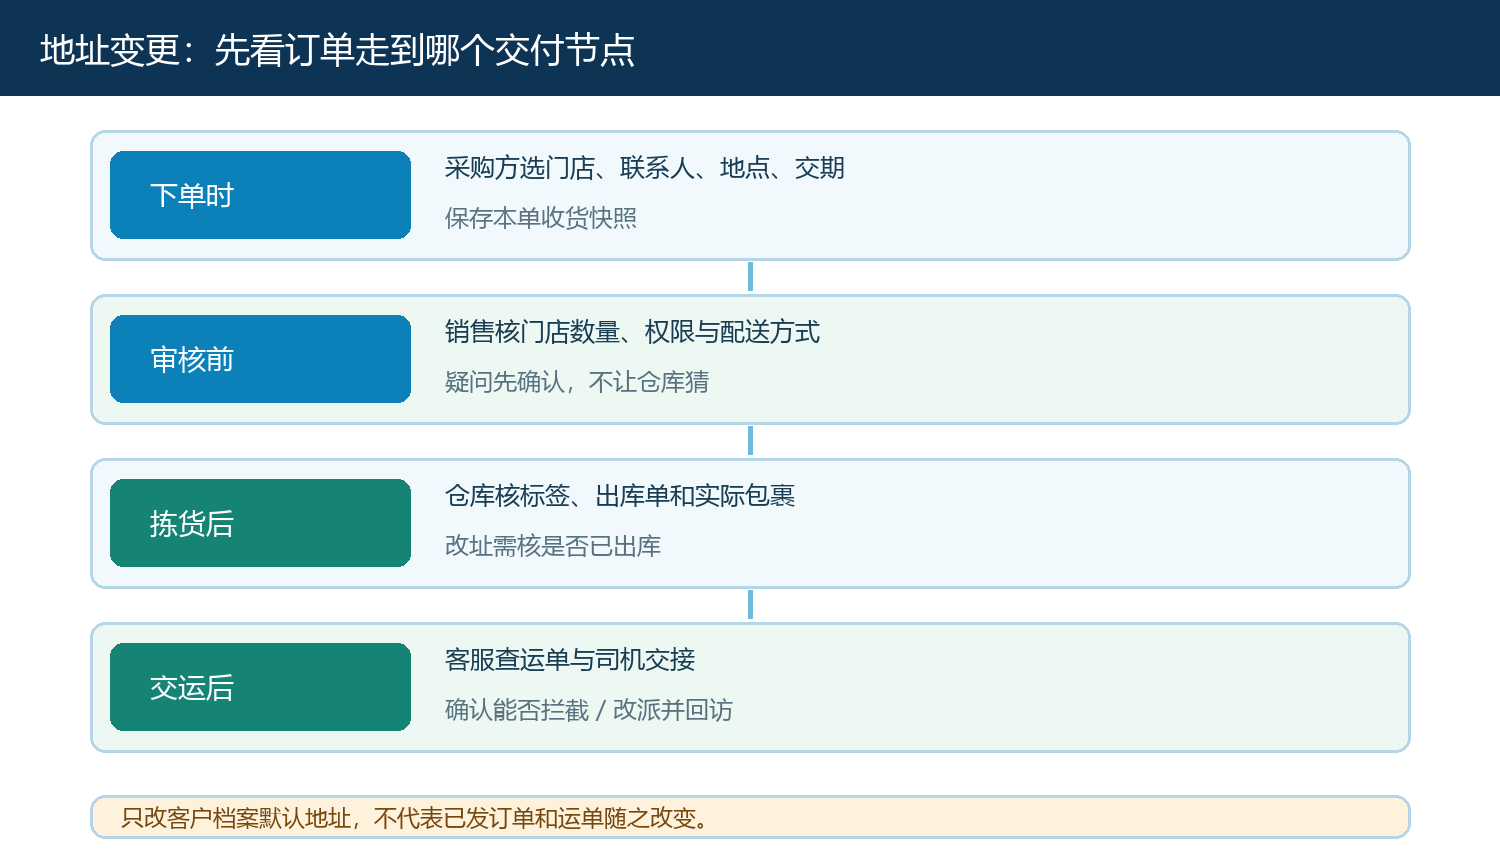
Task: Click the line 销售核门店数量、权限与配送方式
Action: (x=632, y=332)
